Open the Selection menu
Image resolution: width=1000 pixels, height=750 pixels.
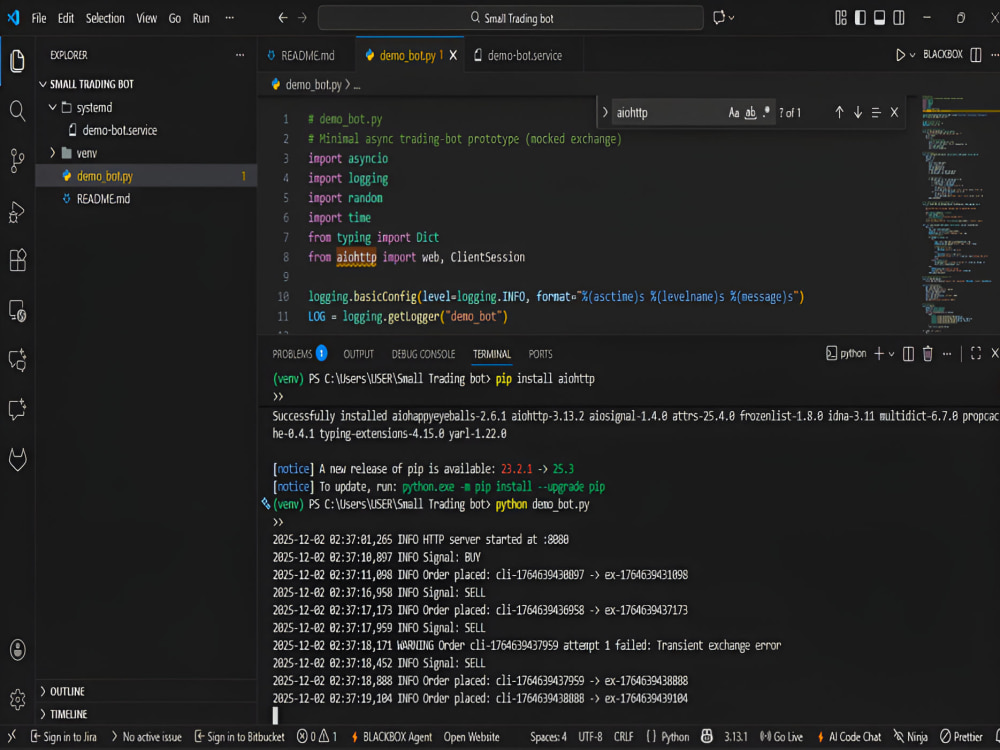(105, 18)
